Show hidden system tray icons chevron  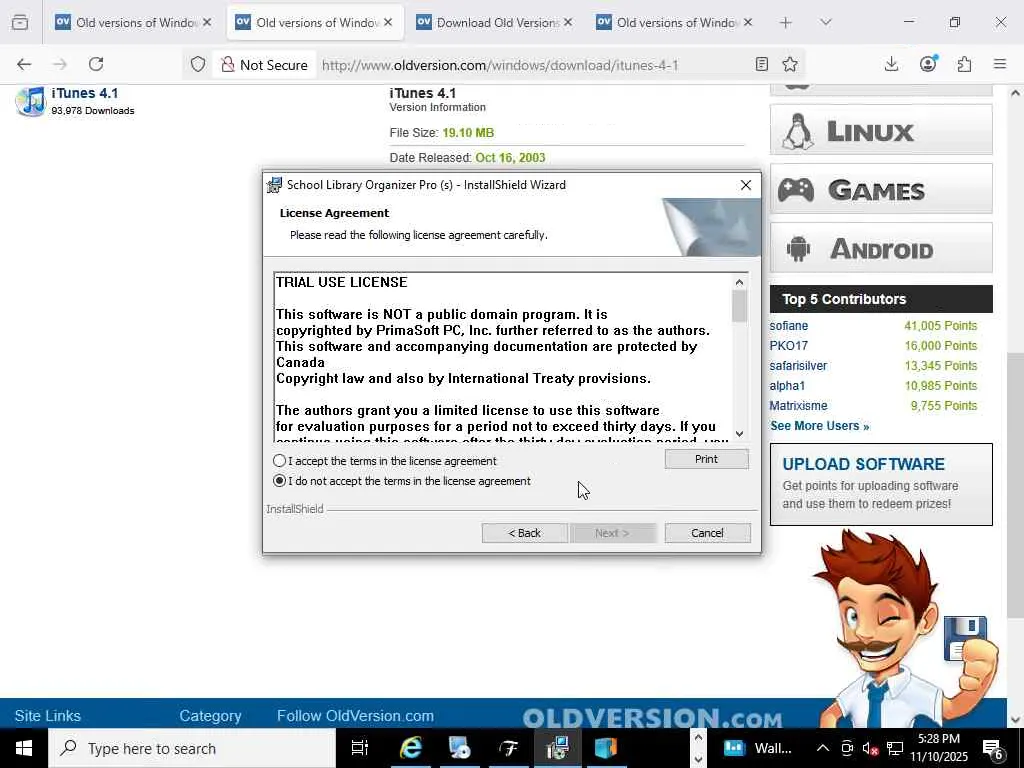tap(823, 748)
